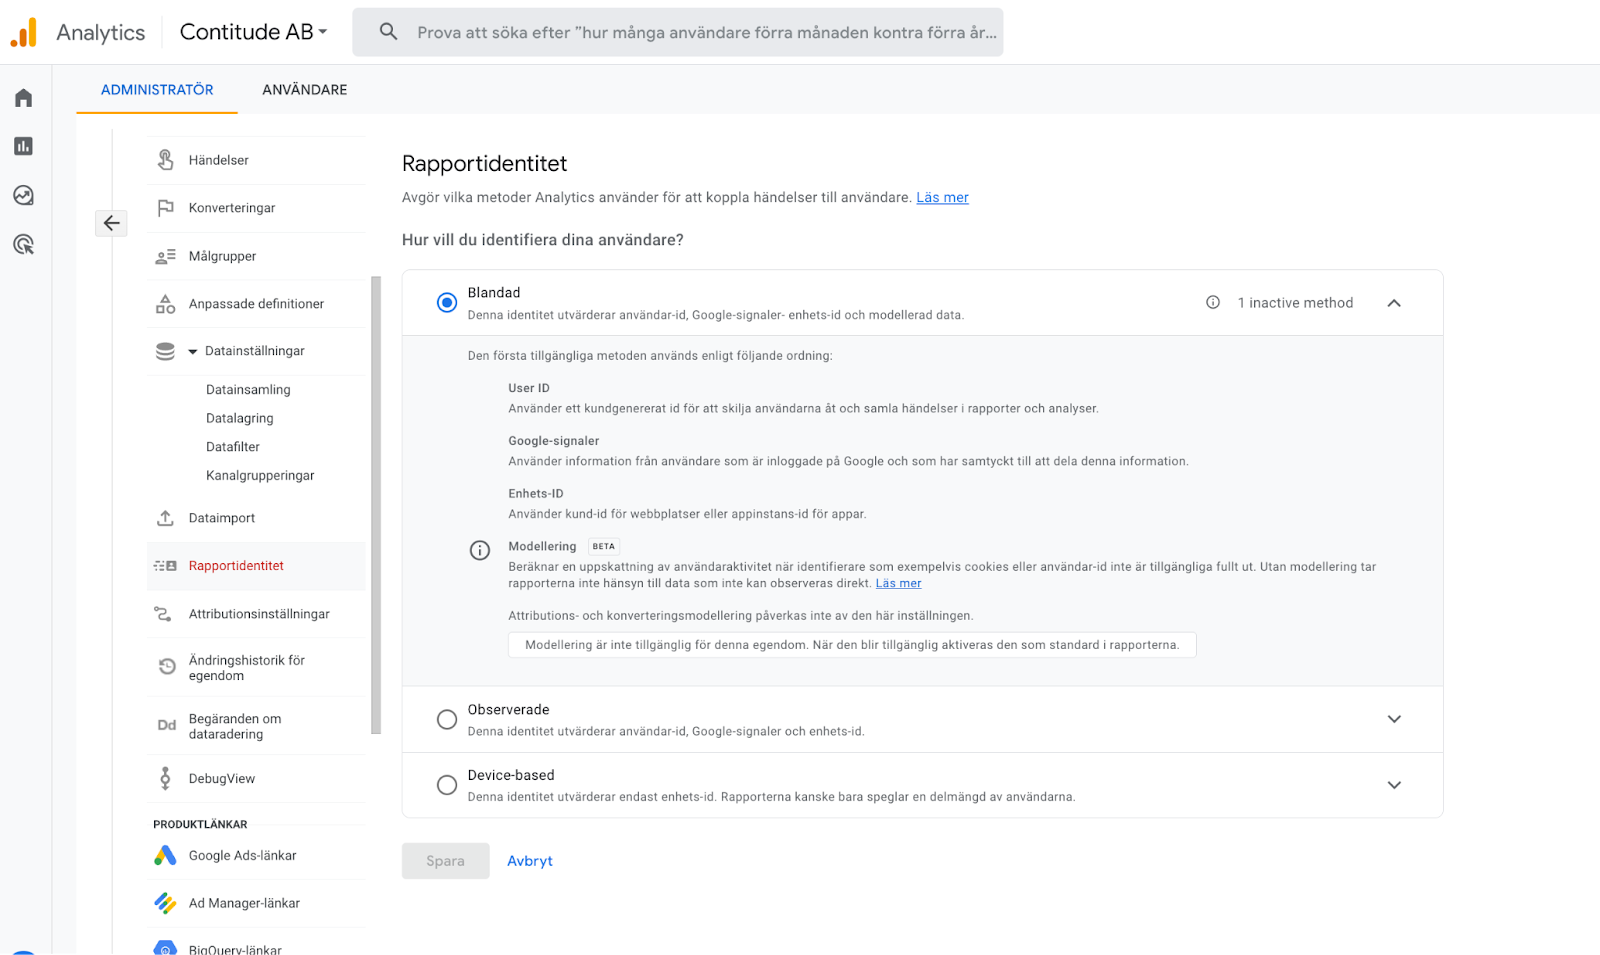Click the Händelser touch icon
Image resolution: width=1600 pixels, height=955 pixels.
[x=166, y=160]
